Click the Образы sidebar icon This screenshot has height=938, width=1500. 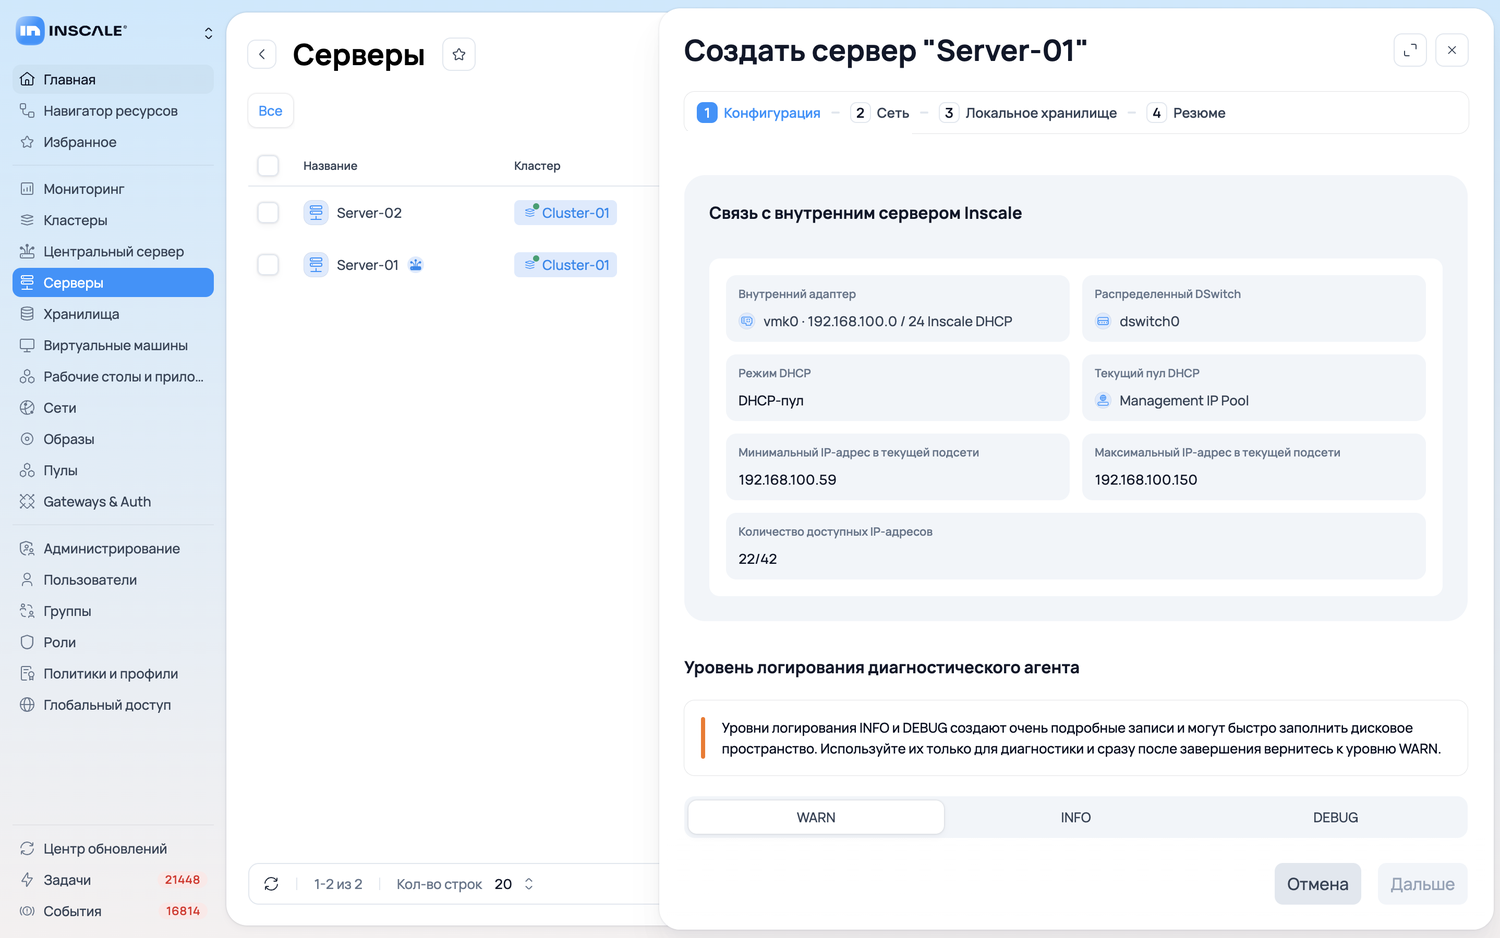click(27, 439)
